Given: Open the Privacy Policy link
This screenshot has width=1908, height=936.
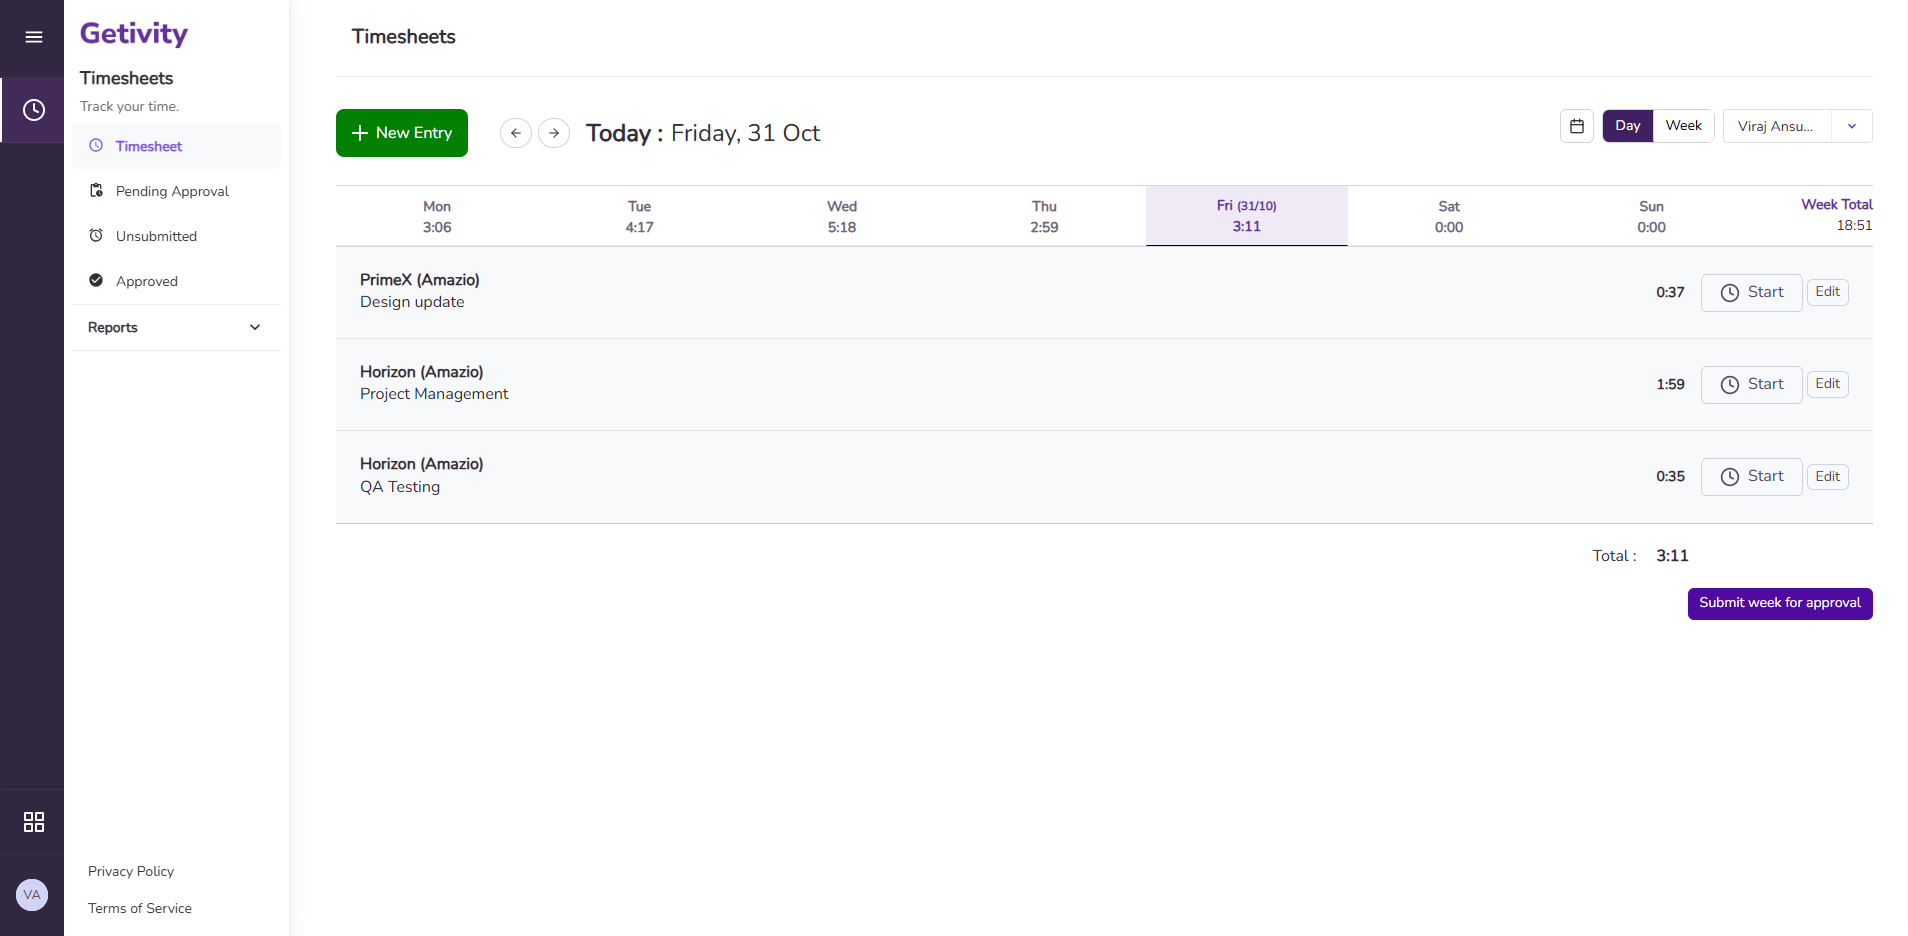Looking at the screenshot, I should click(131, 871).
